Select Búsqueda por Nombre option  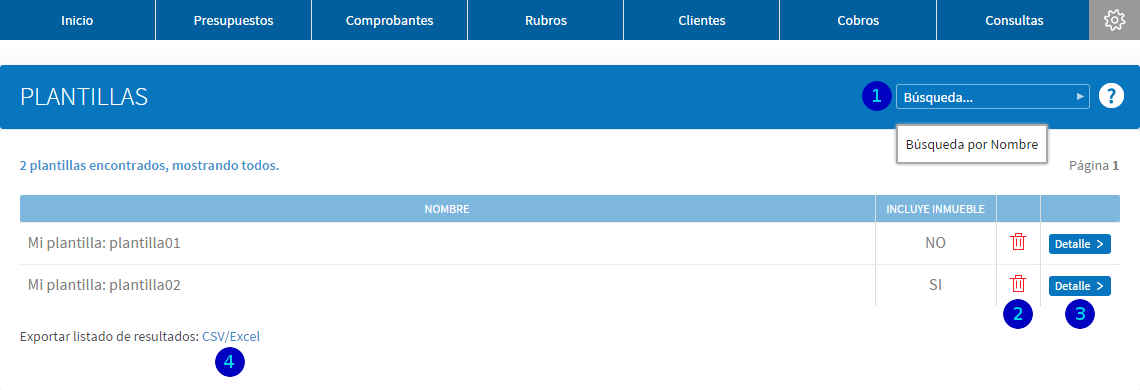[x=971, y=144]
